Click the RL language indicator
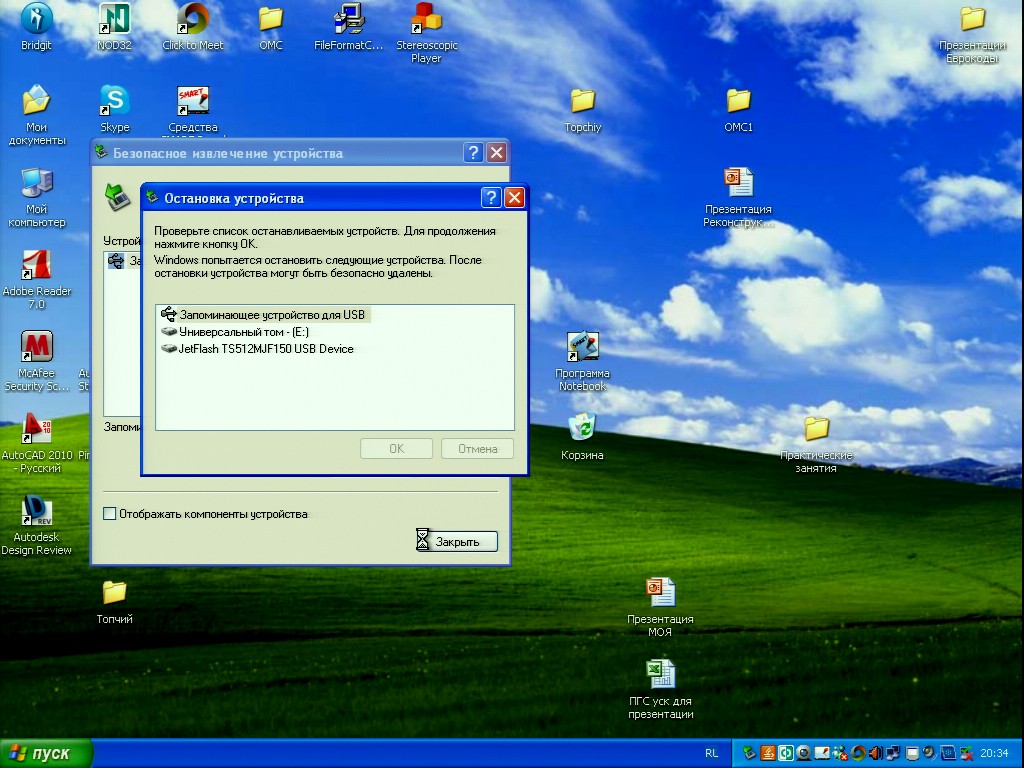 tap(712, 754)
